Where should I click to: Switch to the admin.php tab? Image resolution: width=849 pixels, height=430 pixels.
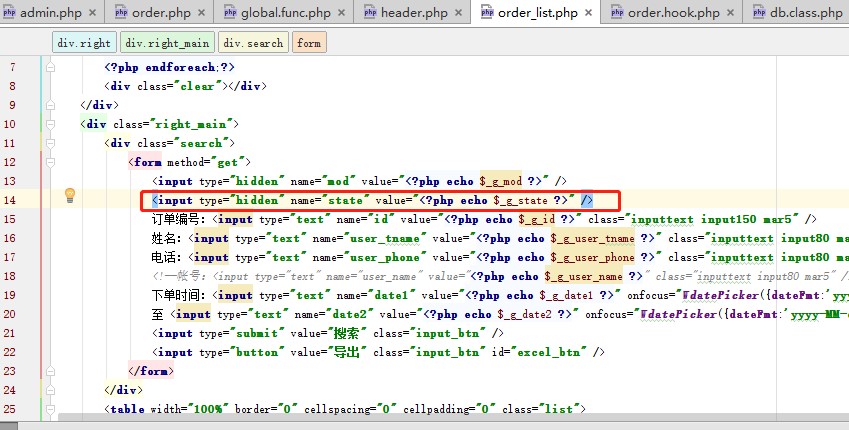click(x=51, y=12)
